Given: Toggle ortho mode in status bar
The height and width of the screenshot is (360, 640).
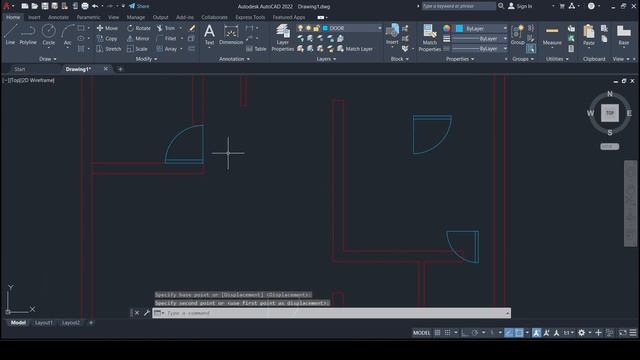Looking at the screenshot, I should 465,333.
